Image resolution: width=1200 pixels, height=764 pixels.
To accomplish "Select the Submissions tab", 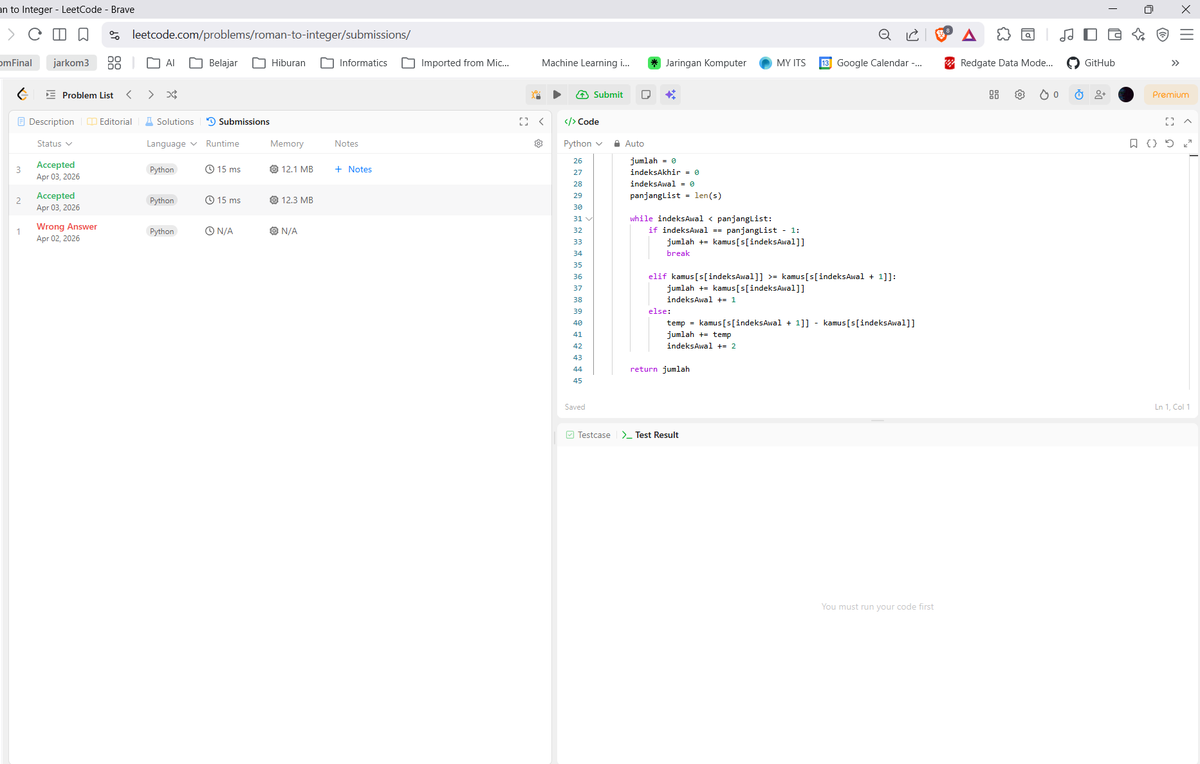I will click(238, 122).
